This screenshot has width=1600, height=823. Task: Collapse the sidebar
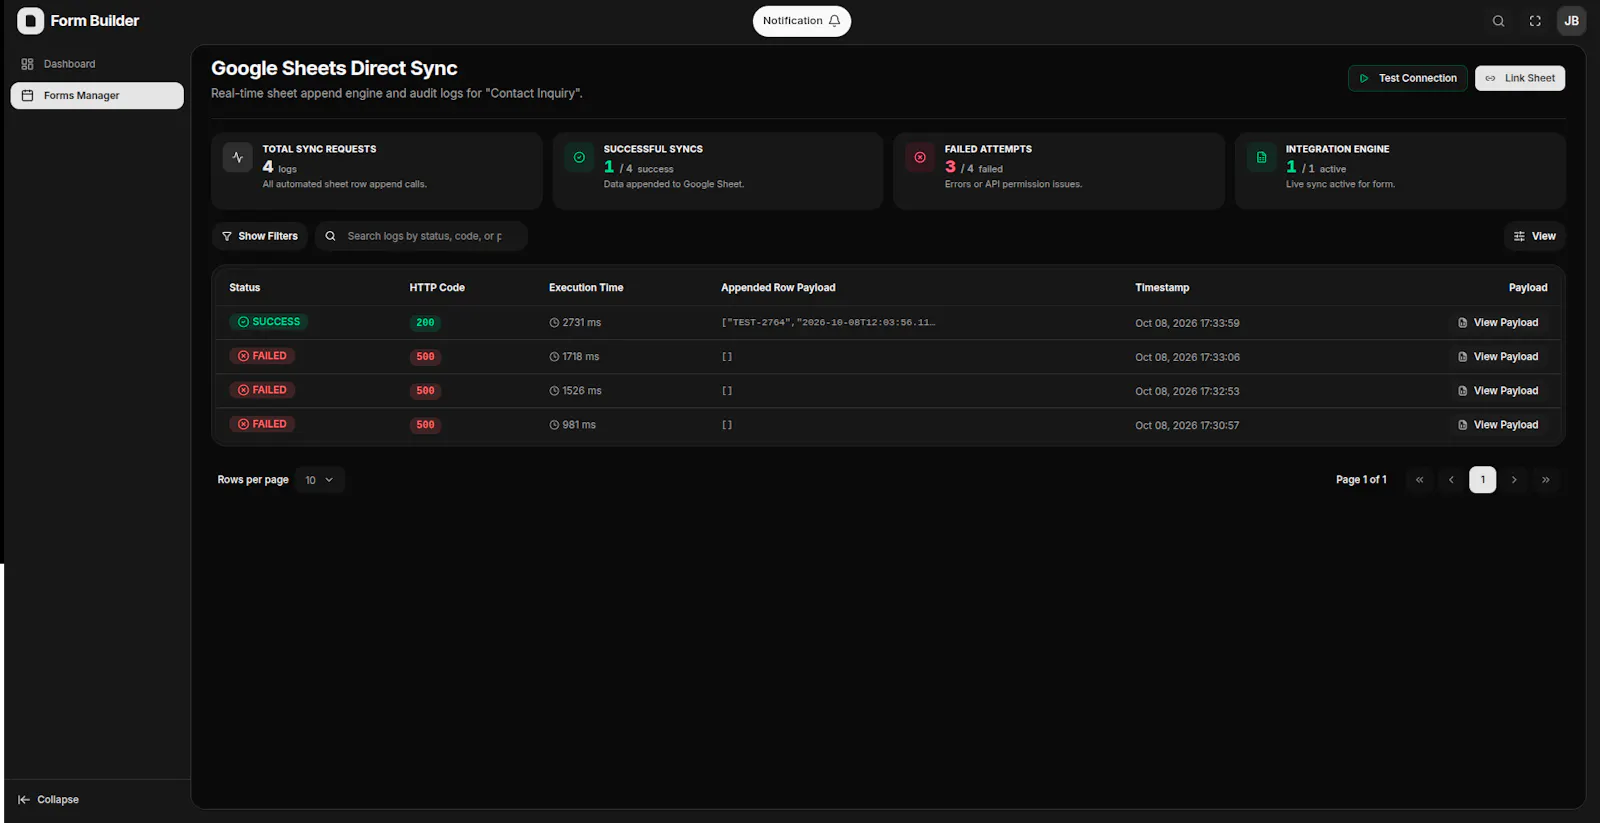coord(48,800)
